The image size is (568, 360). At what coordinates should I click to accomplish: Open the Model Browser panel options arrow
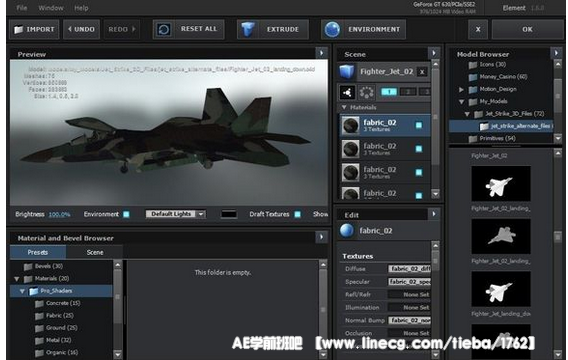(x=556, y=53)
